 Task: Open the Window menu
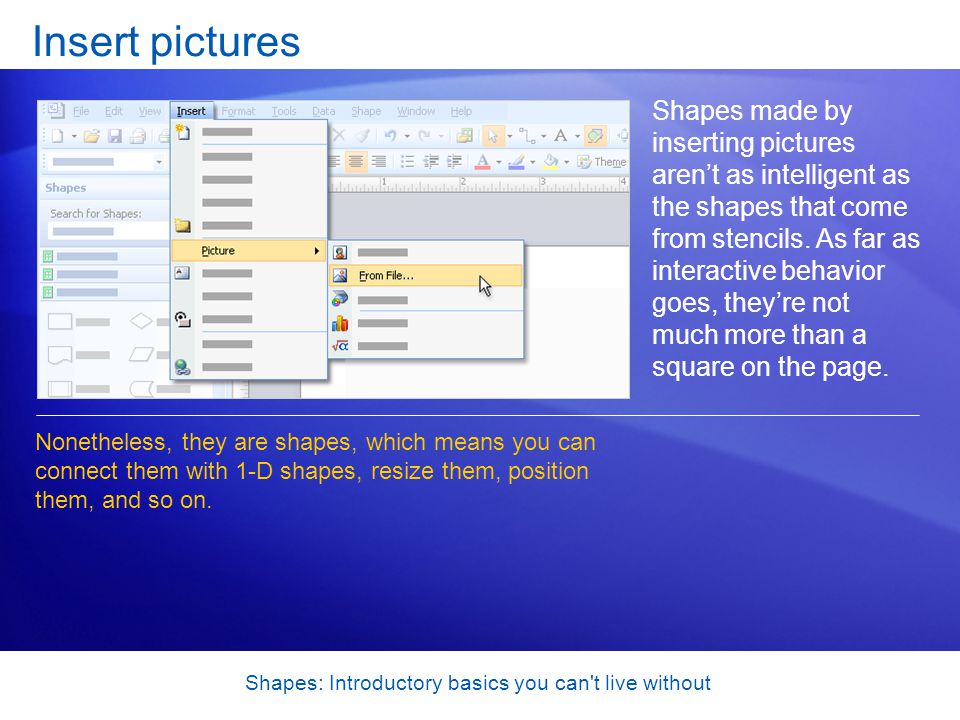(416, 111)
